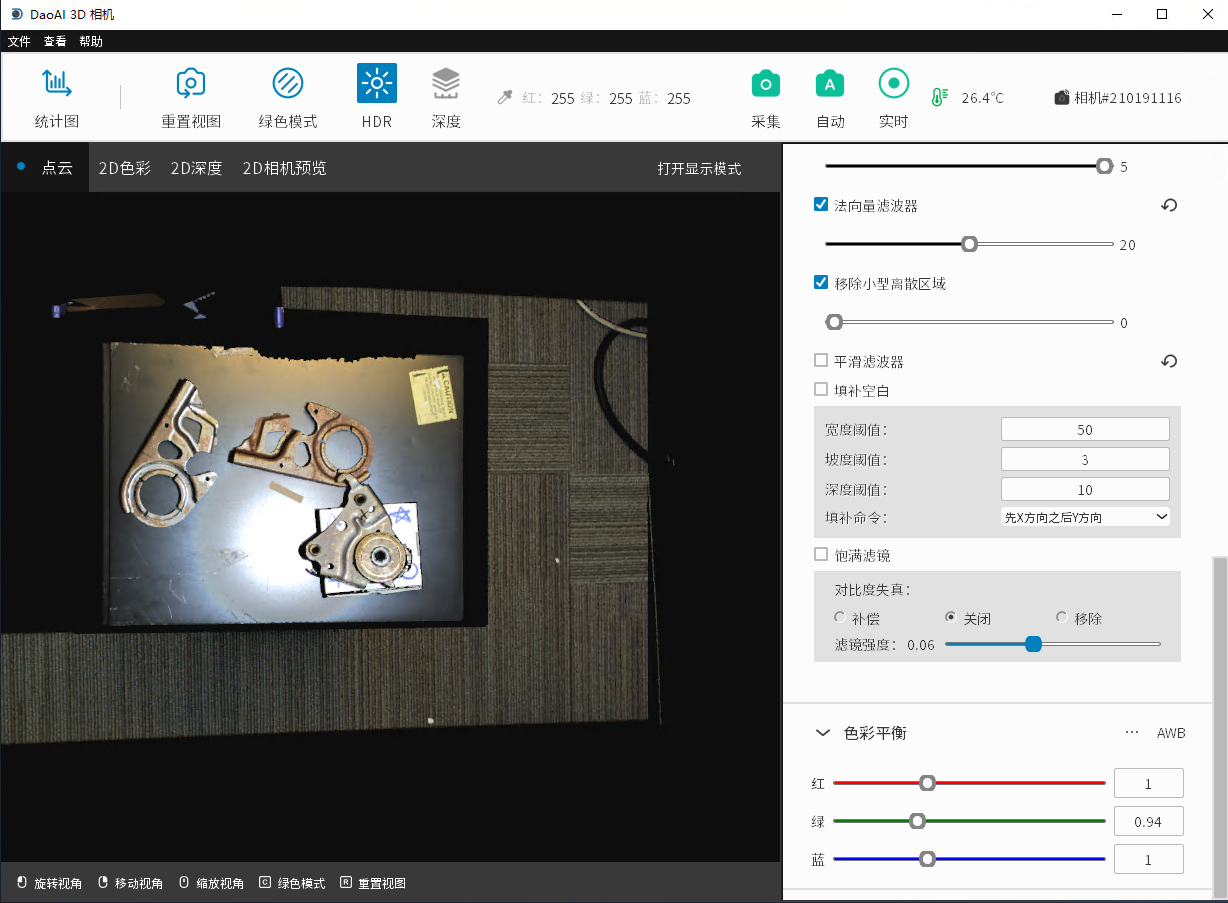Click the 打开显示模式 button
The width and height of the screenshot is (1228, 903).
[x=699, y=168]
